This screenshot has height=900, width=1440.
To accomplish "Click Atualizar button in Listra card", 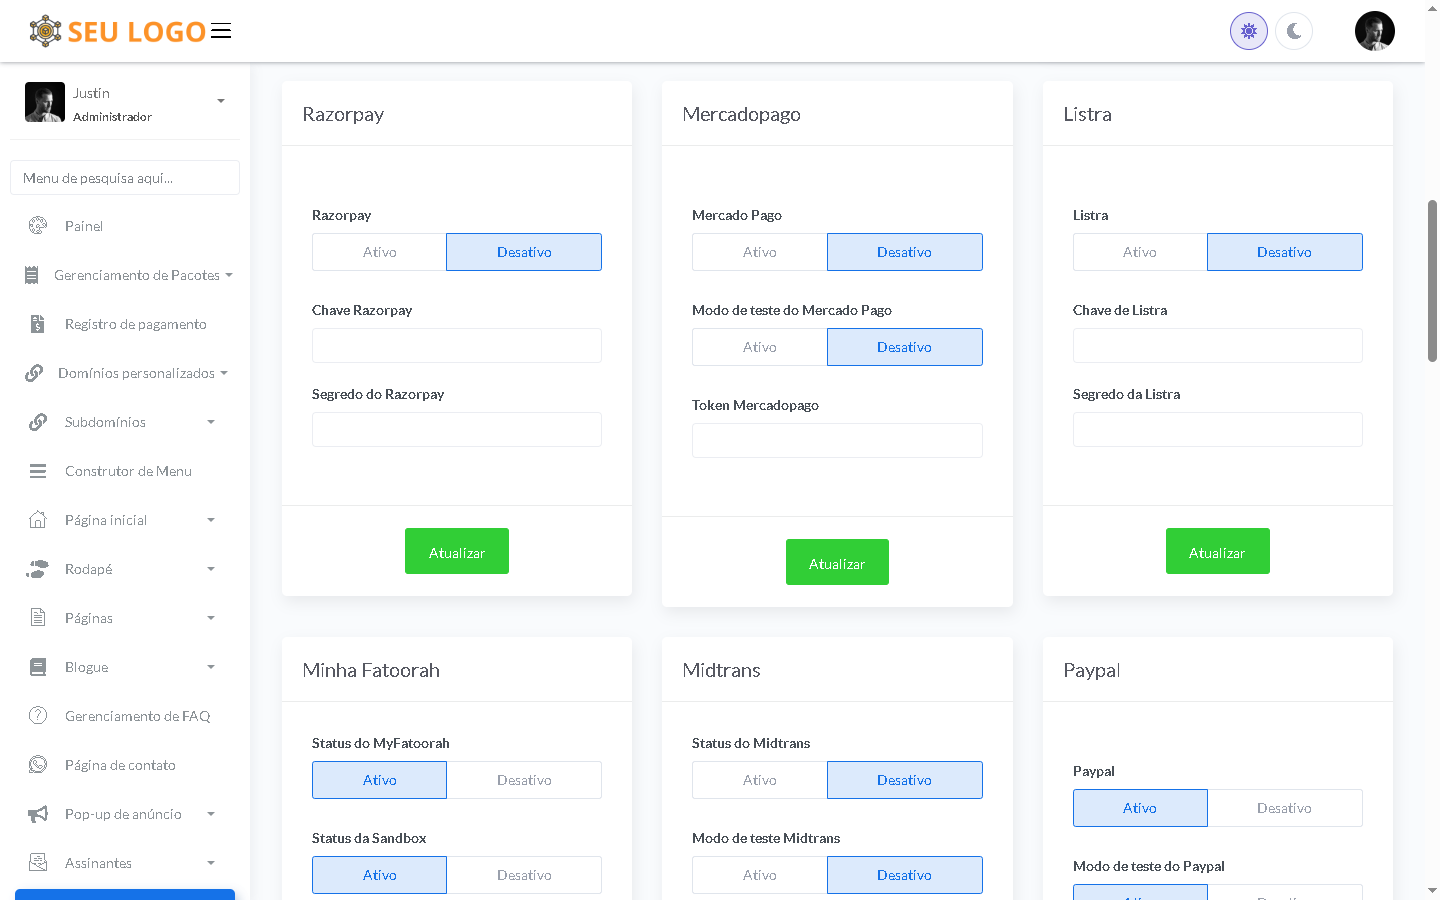I will click(x=1217, y=552).
